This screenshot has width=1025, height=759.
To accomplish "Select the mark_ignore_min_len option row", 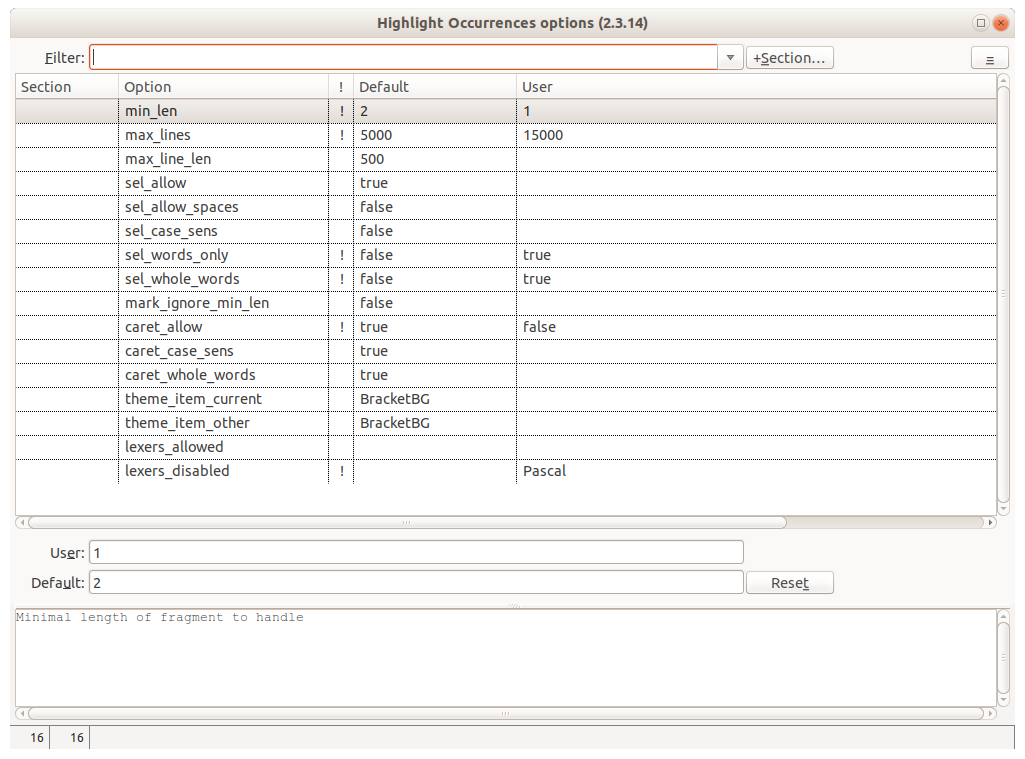I will 506,303.
